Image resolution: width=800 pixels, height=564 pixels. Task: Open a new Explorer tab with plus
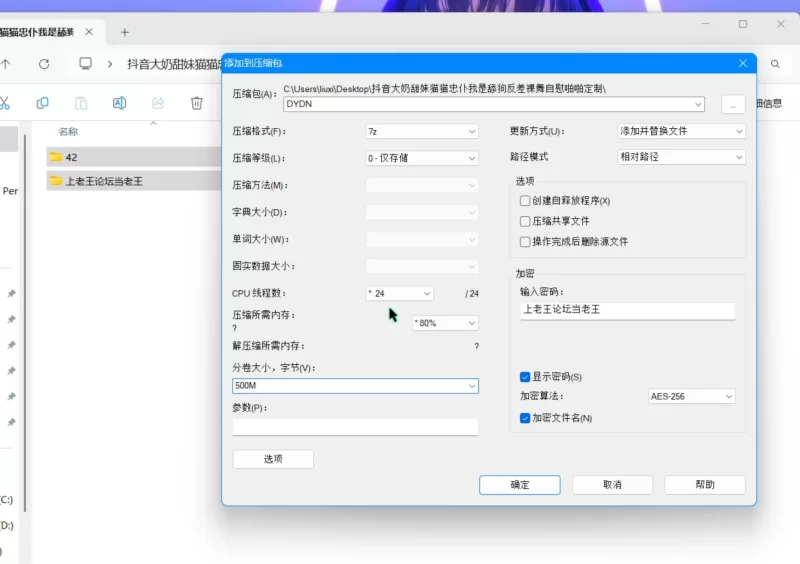pos(124,33)
